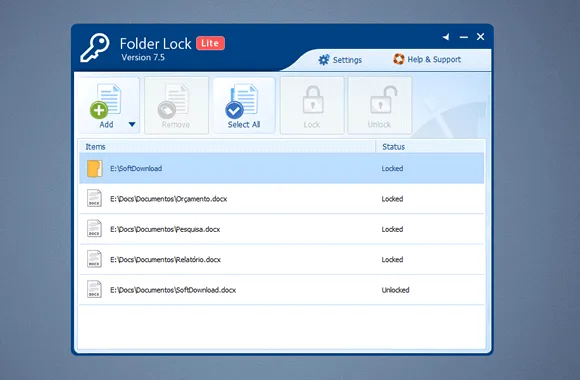Click Unlocked status of SoftDownload.docx

point(395,290)
